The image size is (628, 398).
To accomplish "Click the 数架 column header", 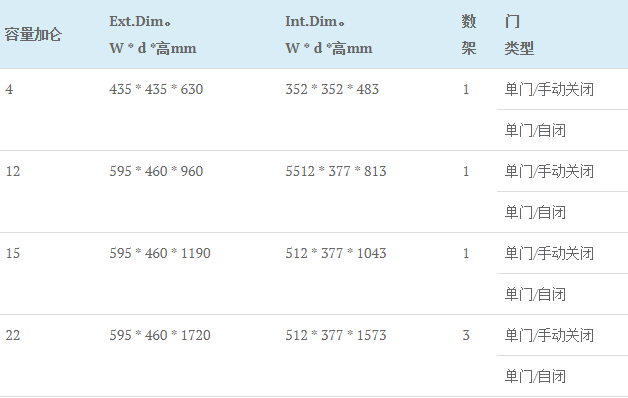I will click(469, 35).
